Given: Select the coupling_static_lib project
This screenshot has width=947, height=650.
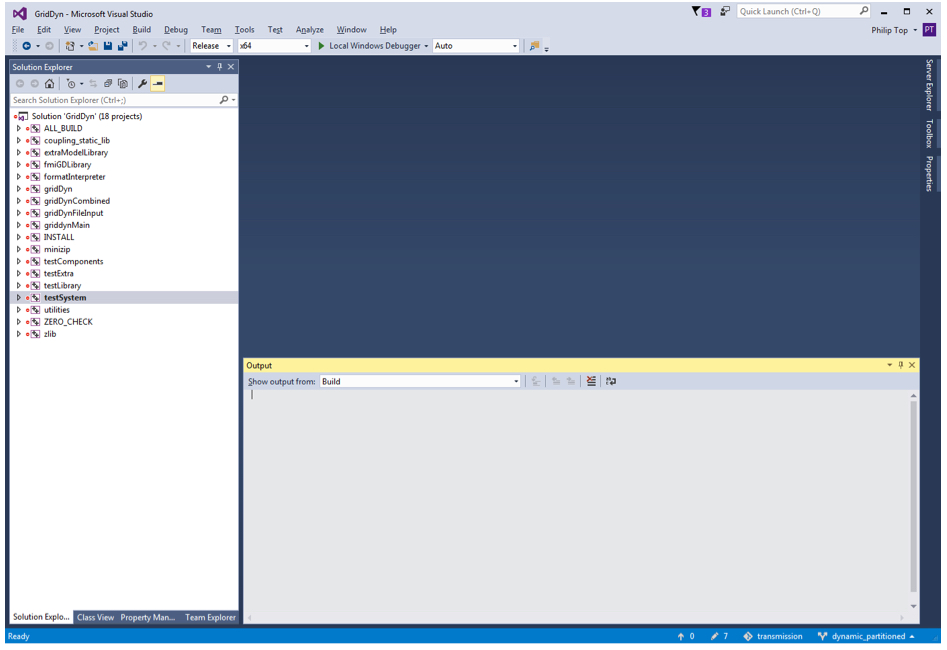Looking at the screenshot, I should point(77,141).
